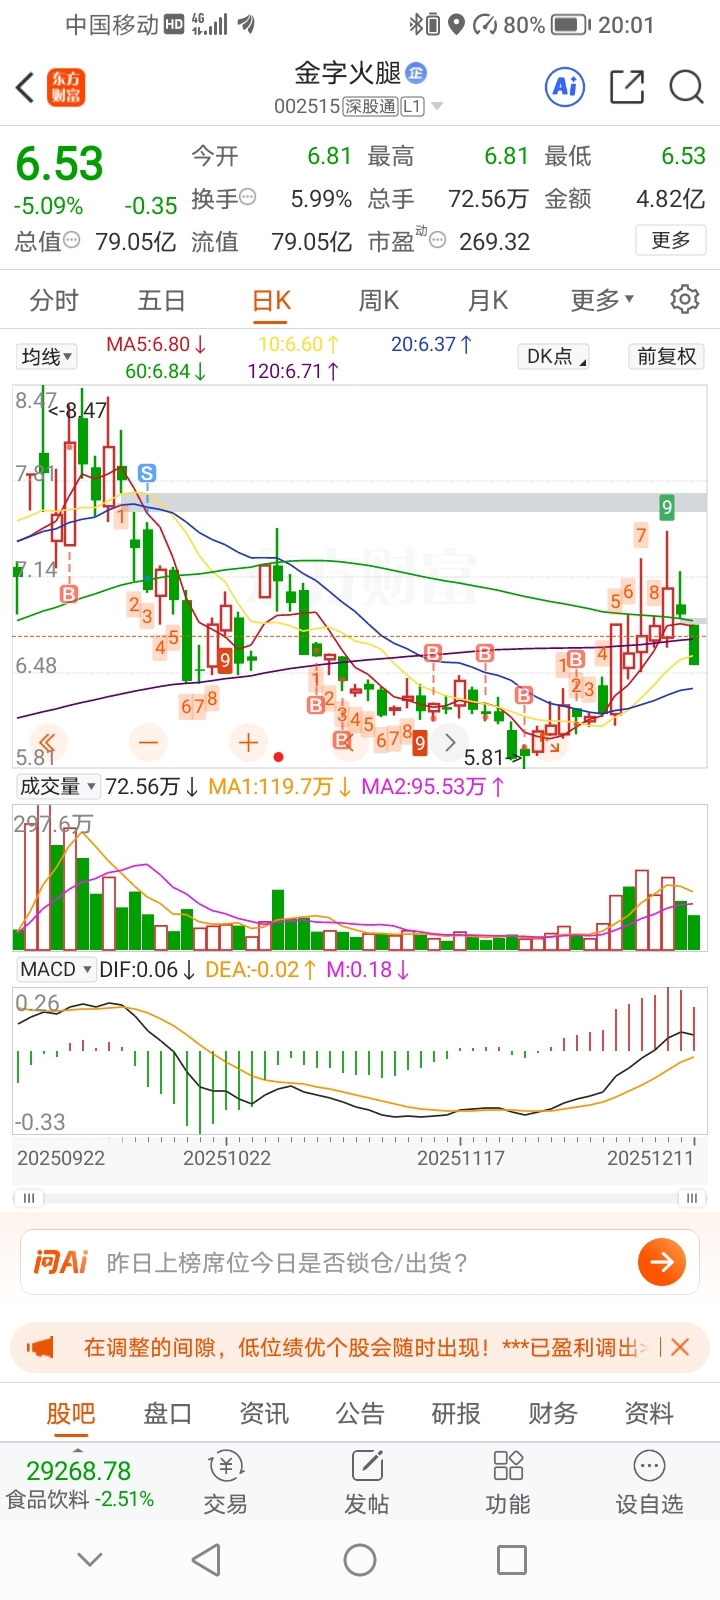720x1600 pixels.
Task: Toggle the DK点 indicator
Action: 556,356
